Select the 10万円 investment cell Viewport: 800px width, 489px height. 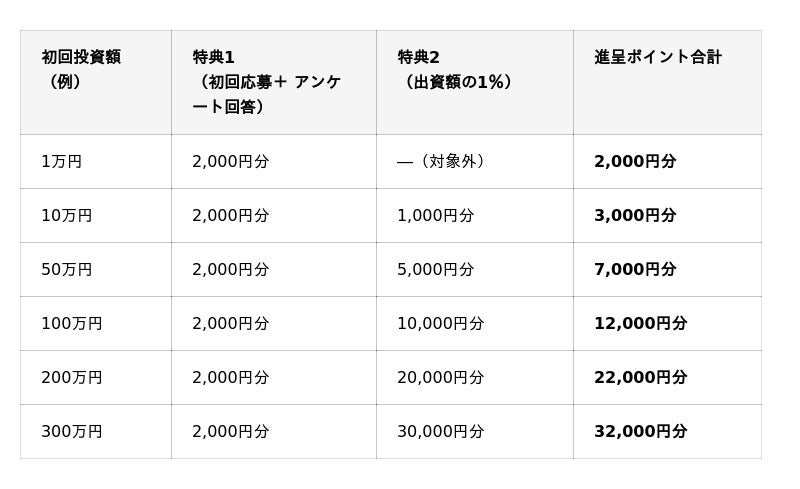click(x=96, y=215)
